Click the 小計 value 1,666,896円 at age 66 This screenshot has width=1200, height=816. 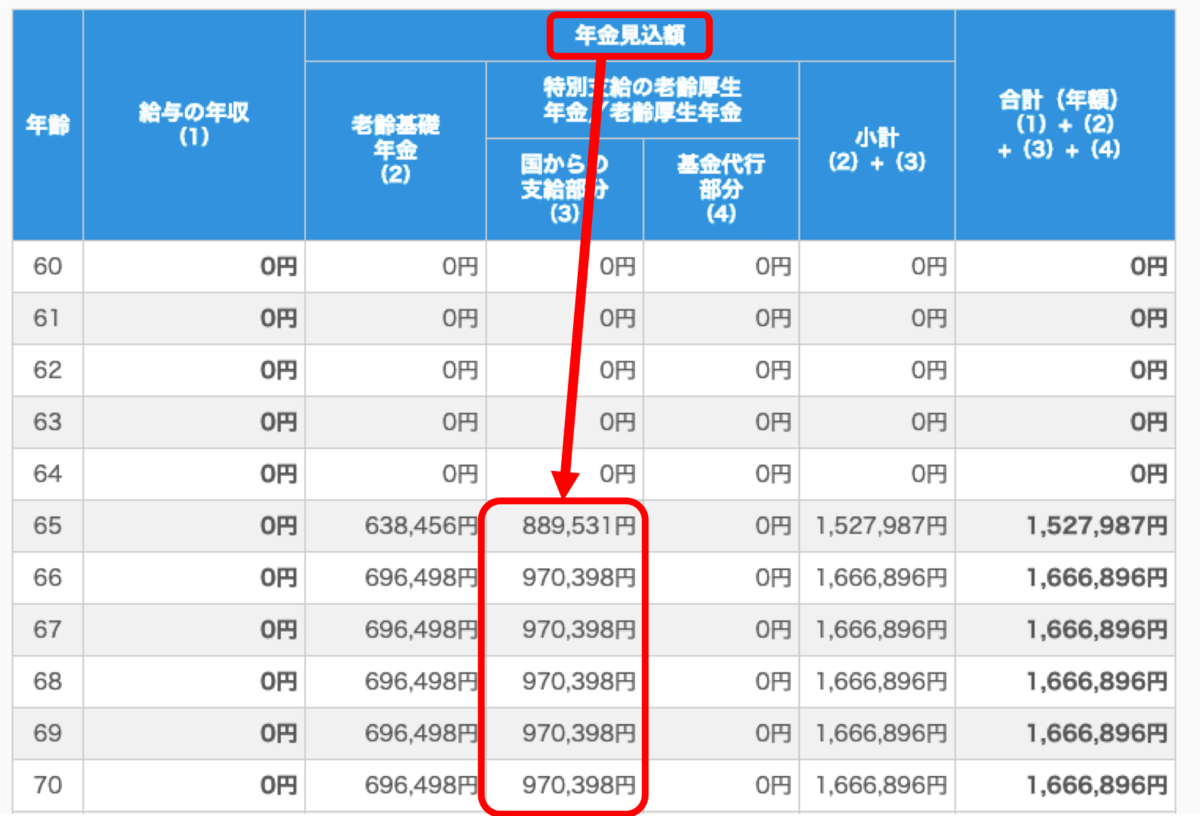point(881,578)
